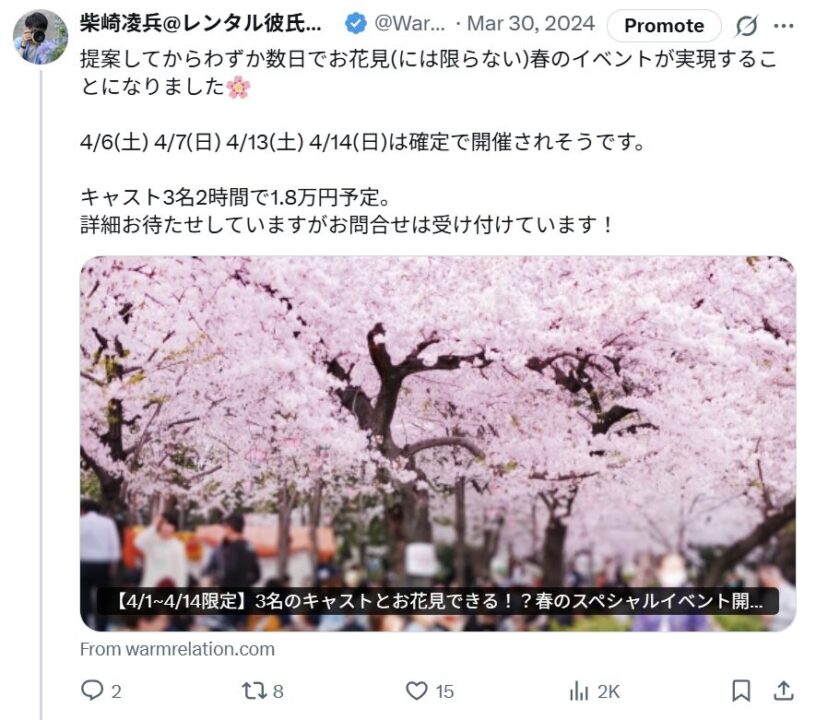Screen dimensions: 816x720
Task: Click the like count 15
Action: click(444, 691)
